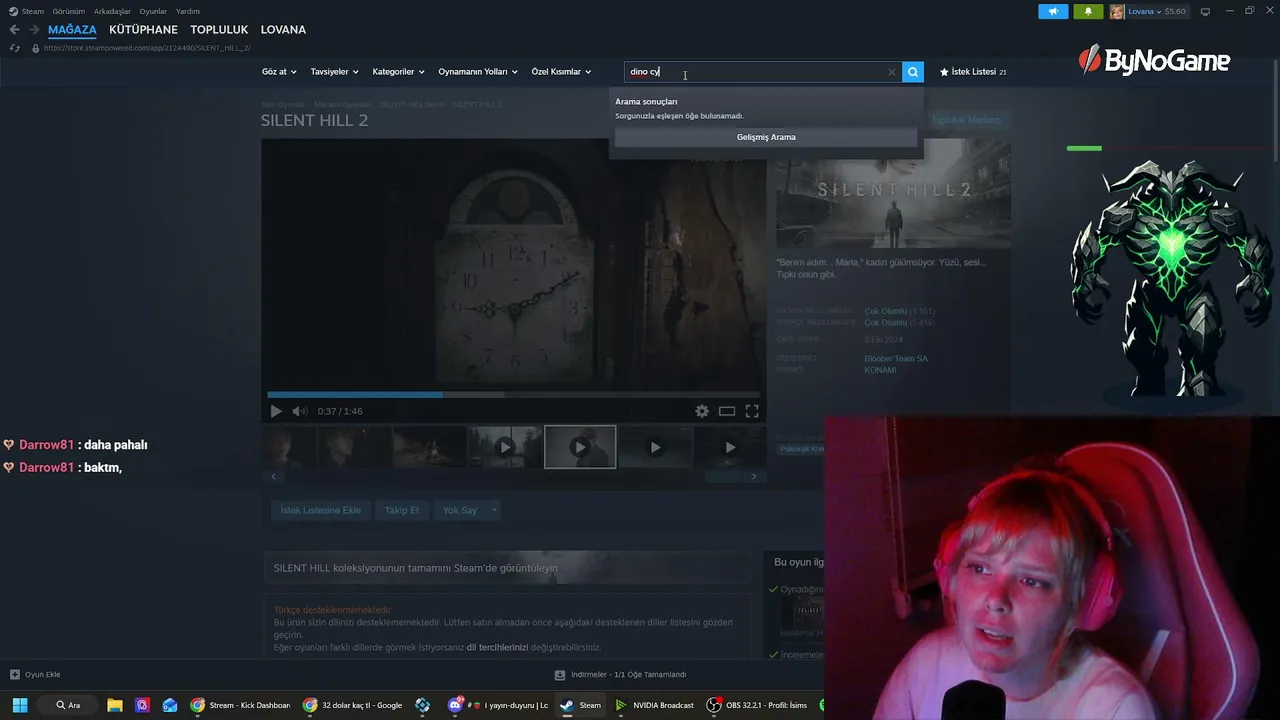The width and height of the screenshot is (1280, 720).
Task: Expand the Göz at dropdown
Action: coord(279,72)
